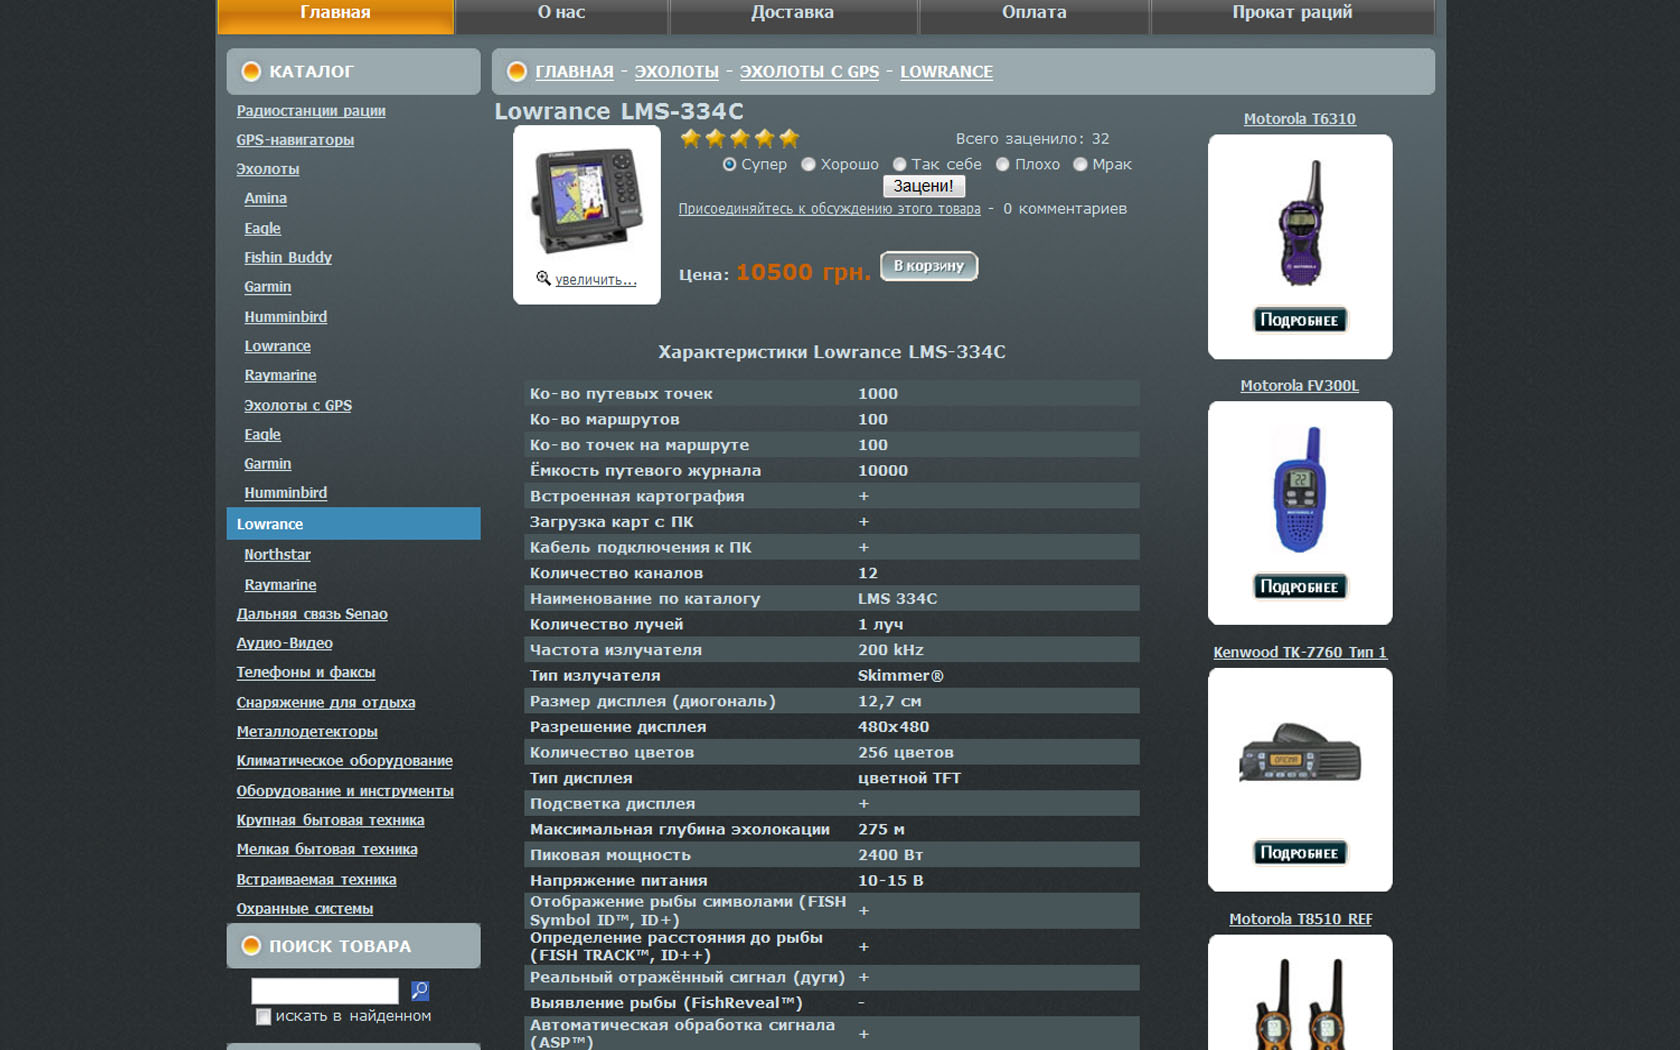Enable искать в найденном checkbox
Screen dimensions: 1680x1050
263,1016
